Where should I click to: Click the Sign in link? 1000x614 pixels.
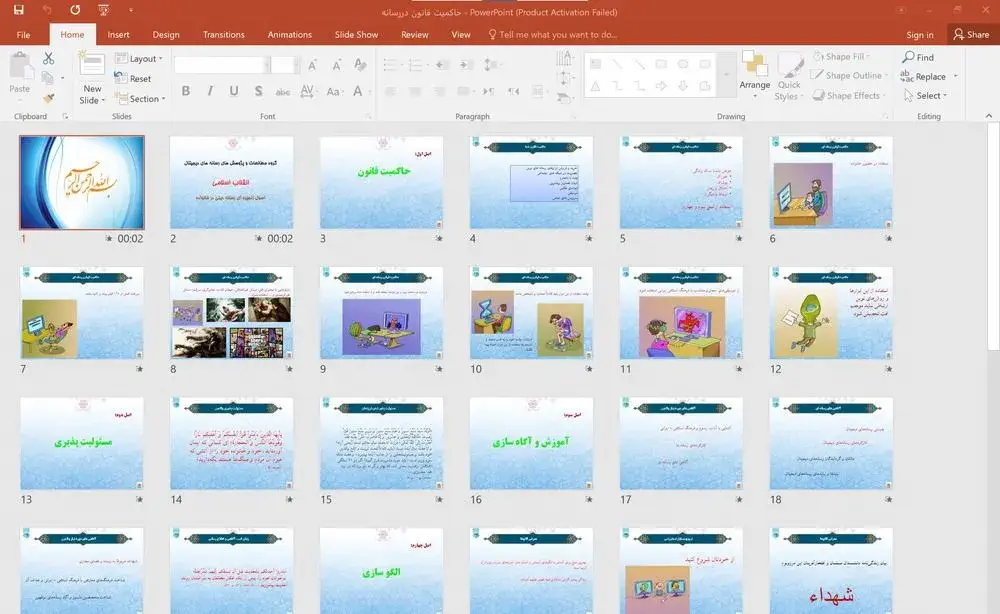coord(919,35)
